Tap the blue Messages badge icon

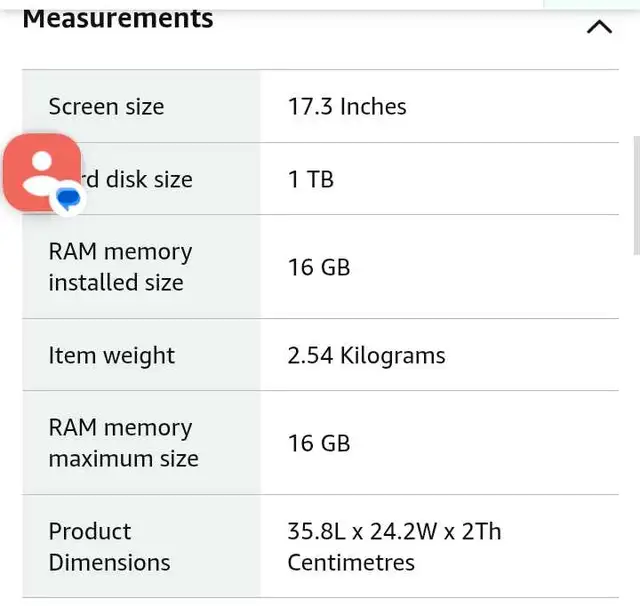tap(68, 198)
